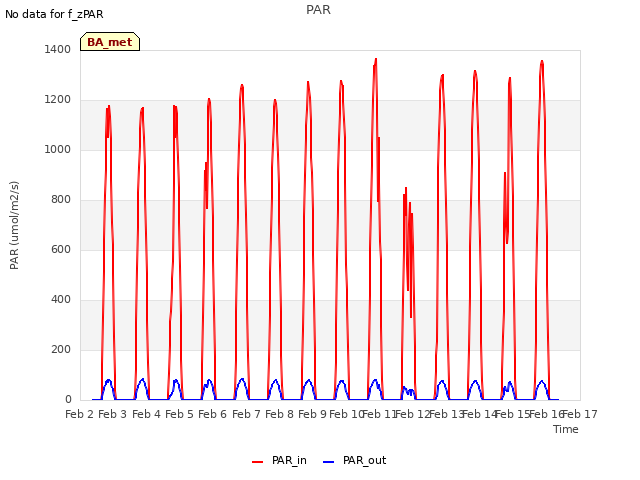Select the BA_met annotation label
Image resolution: width=640 pixels, height=480 pixels.
[x=110, y=42]
